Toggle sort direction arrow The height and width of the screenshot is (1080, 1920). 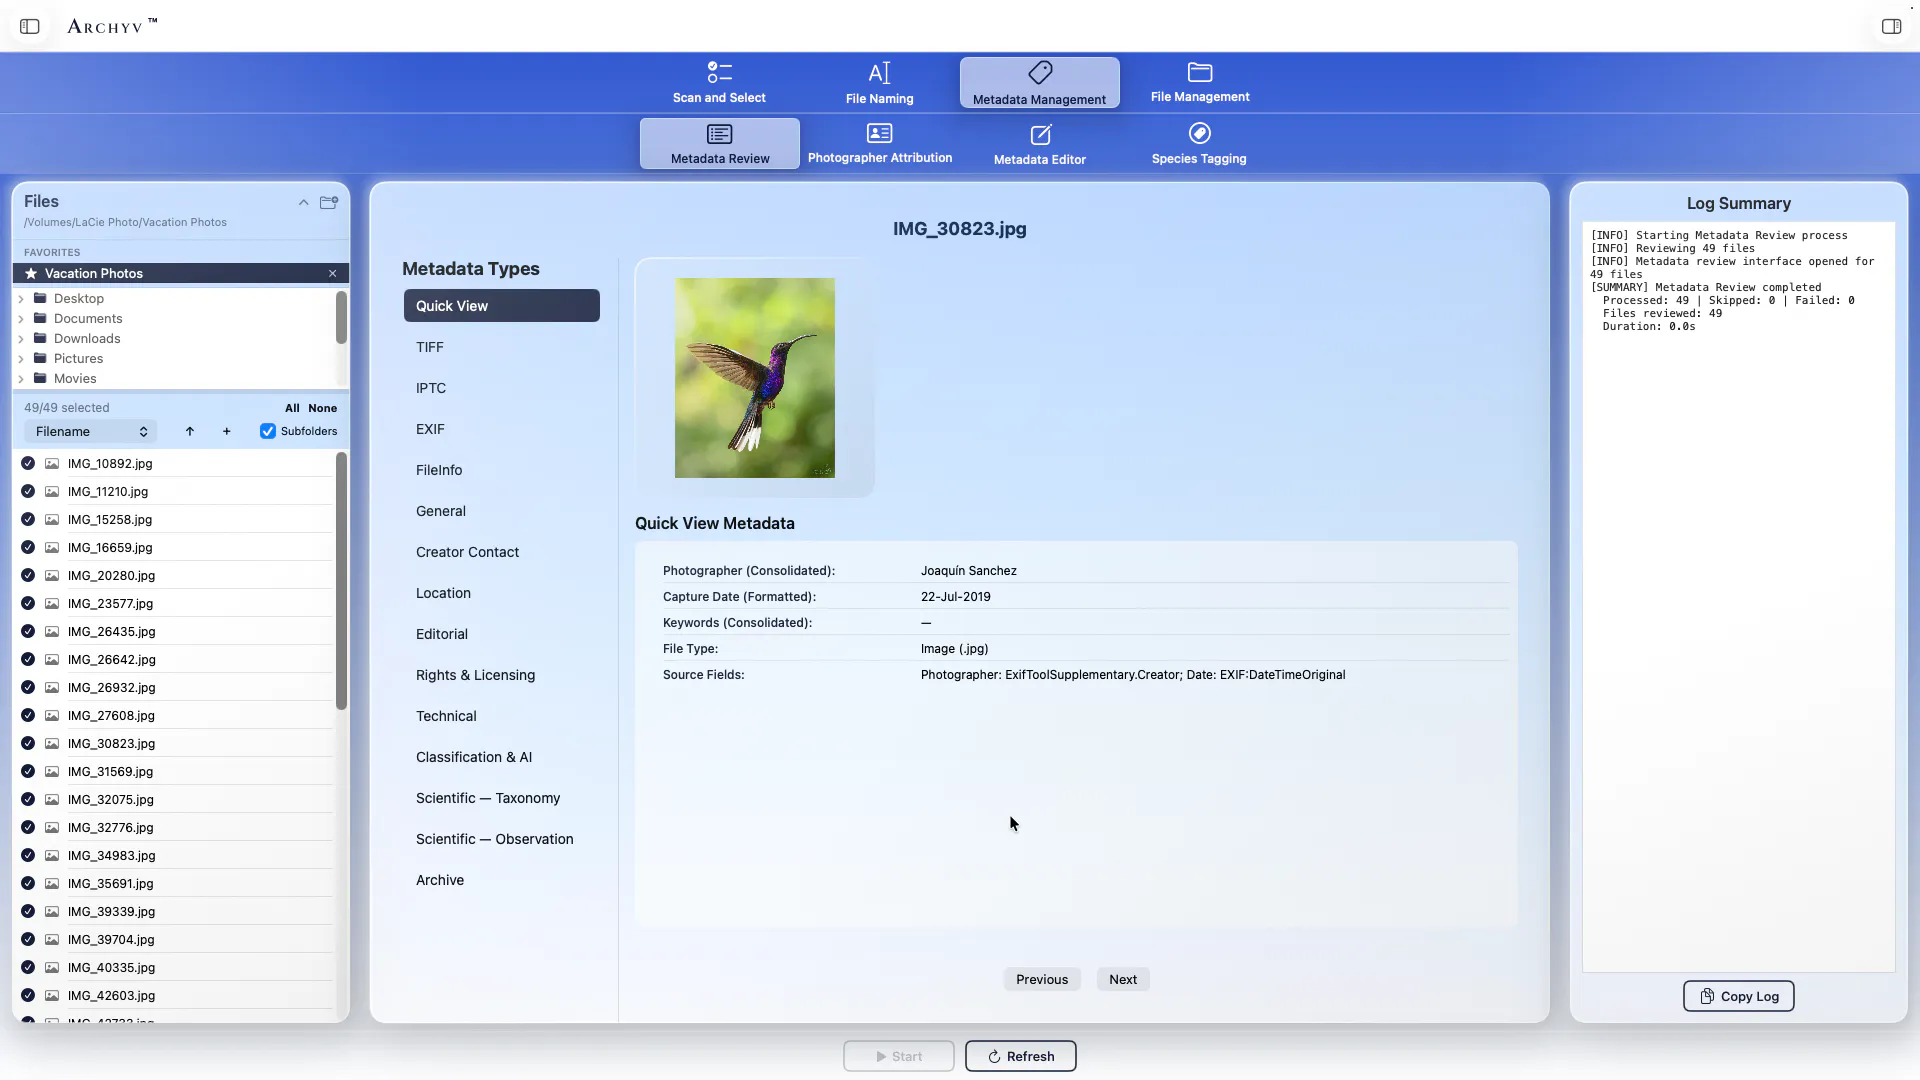[x=190, y=432]
